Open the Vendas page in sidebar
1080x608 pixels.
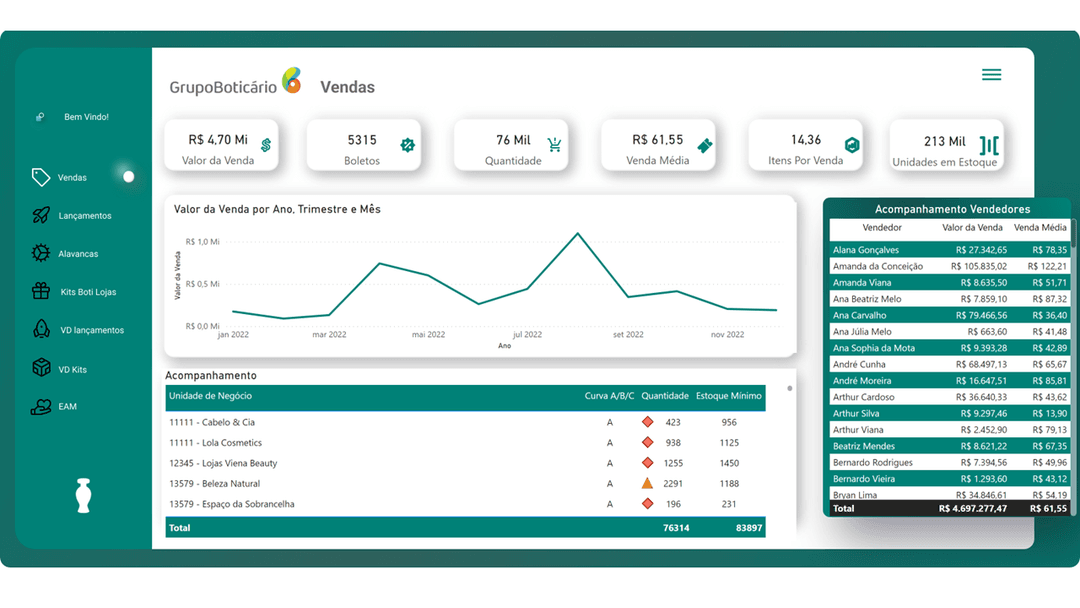[72, 178]
